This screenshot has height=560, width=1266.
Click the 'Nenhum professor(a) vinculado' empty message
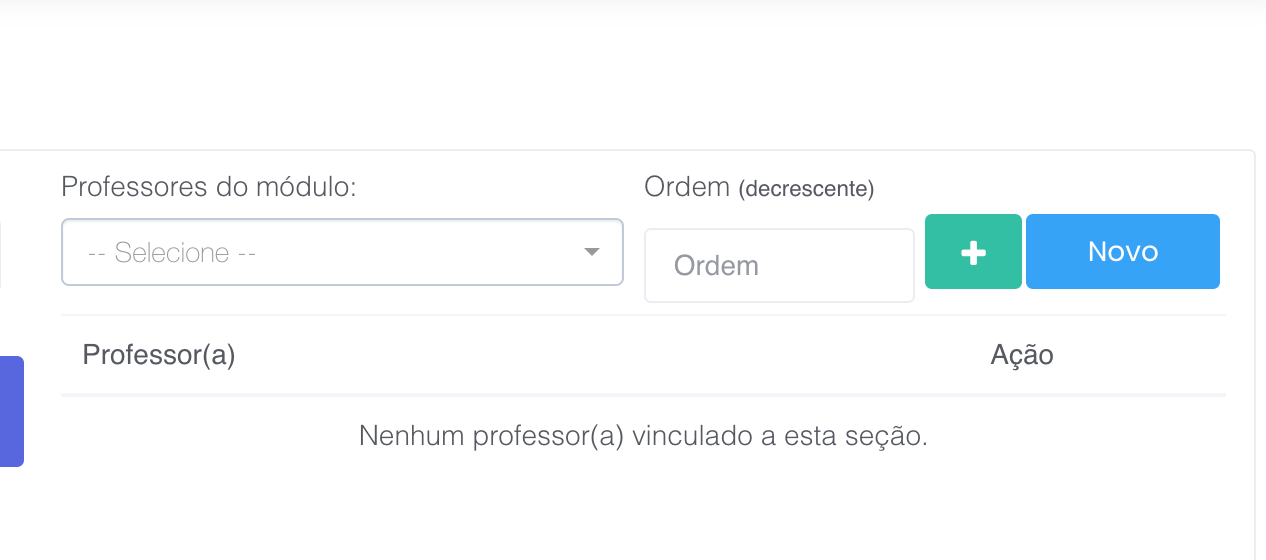coord(643,437)
